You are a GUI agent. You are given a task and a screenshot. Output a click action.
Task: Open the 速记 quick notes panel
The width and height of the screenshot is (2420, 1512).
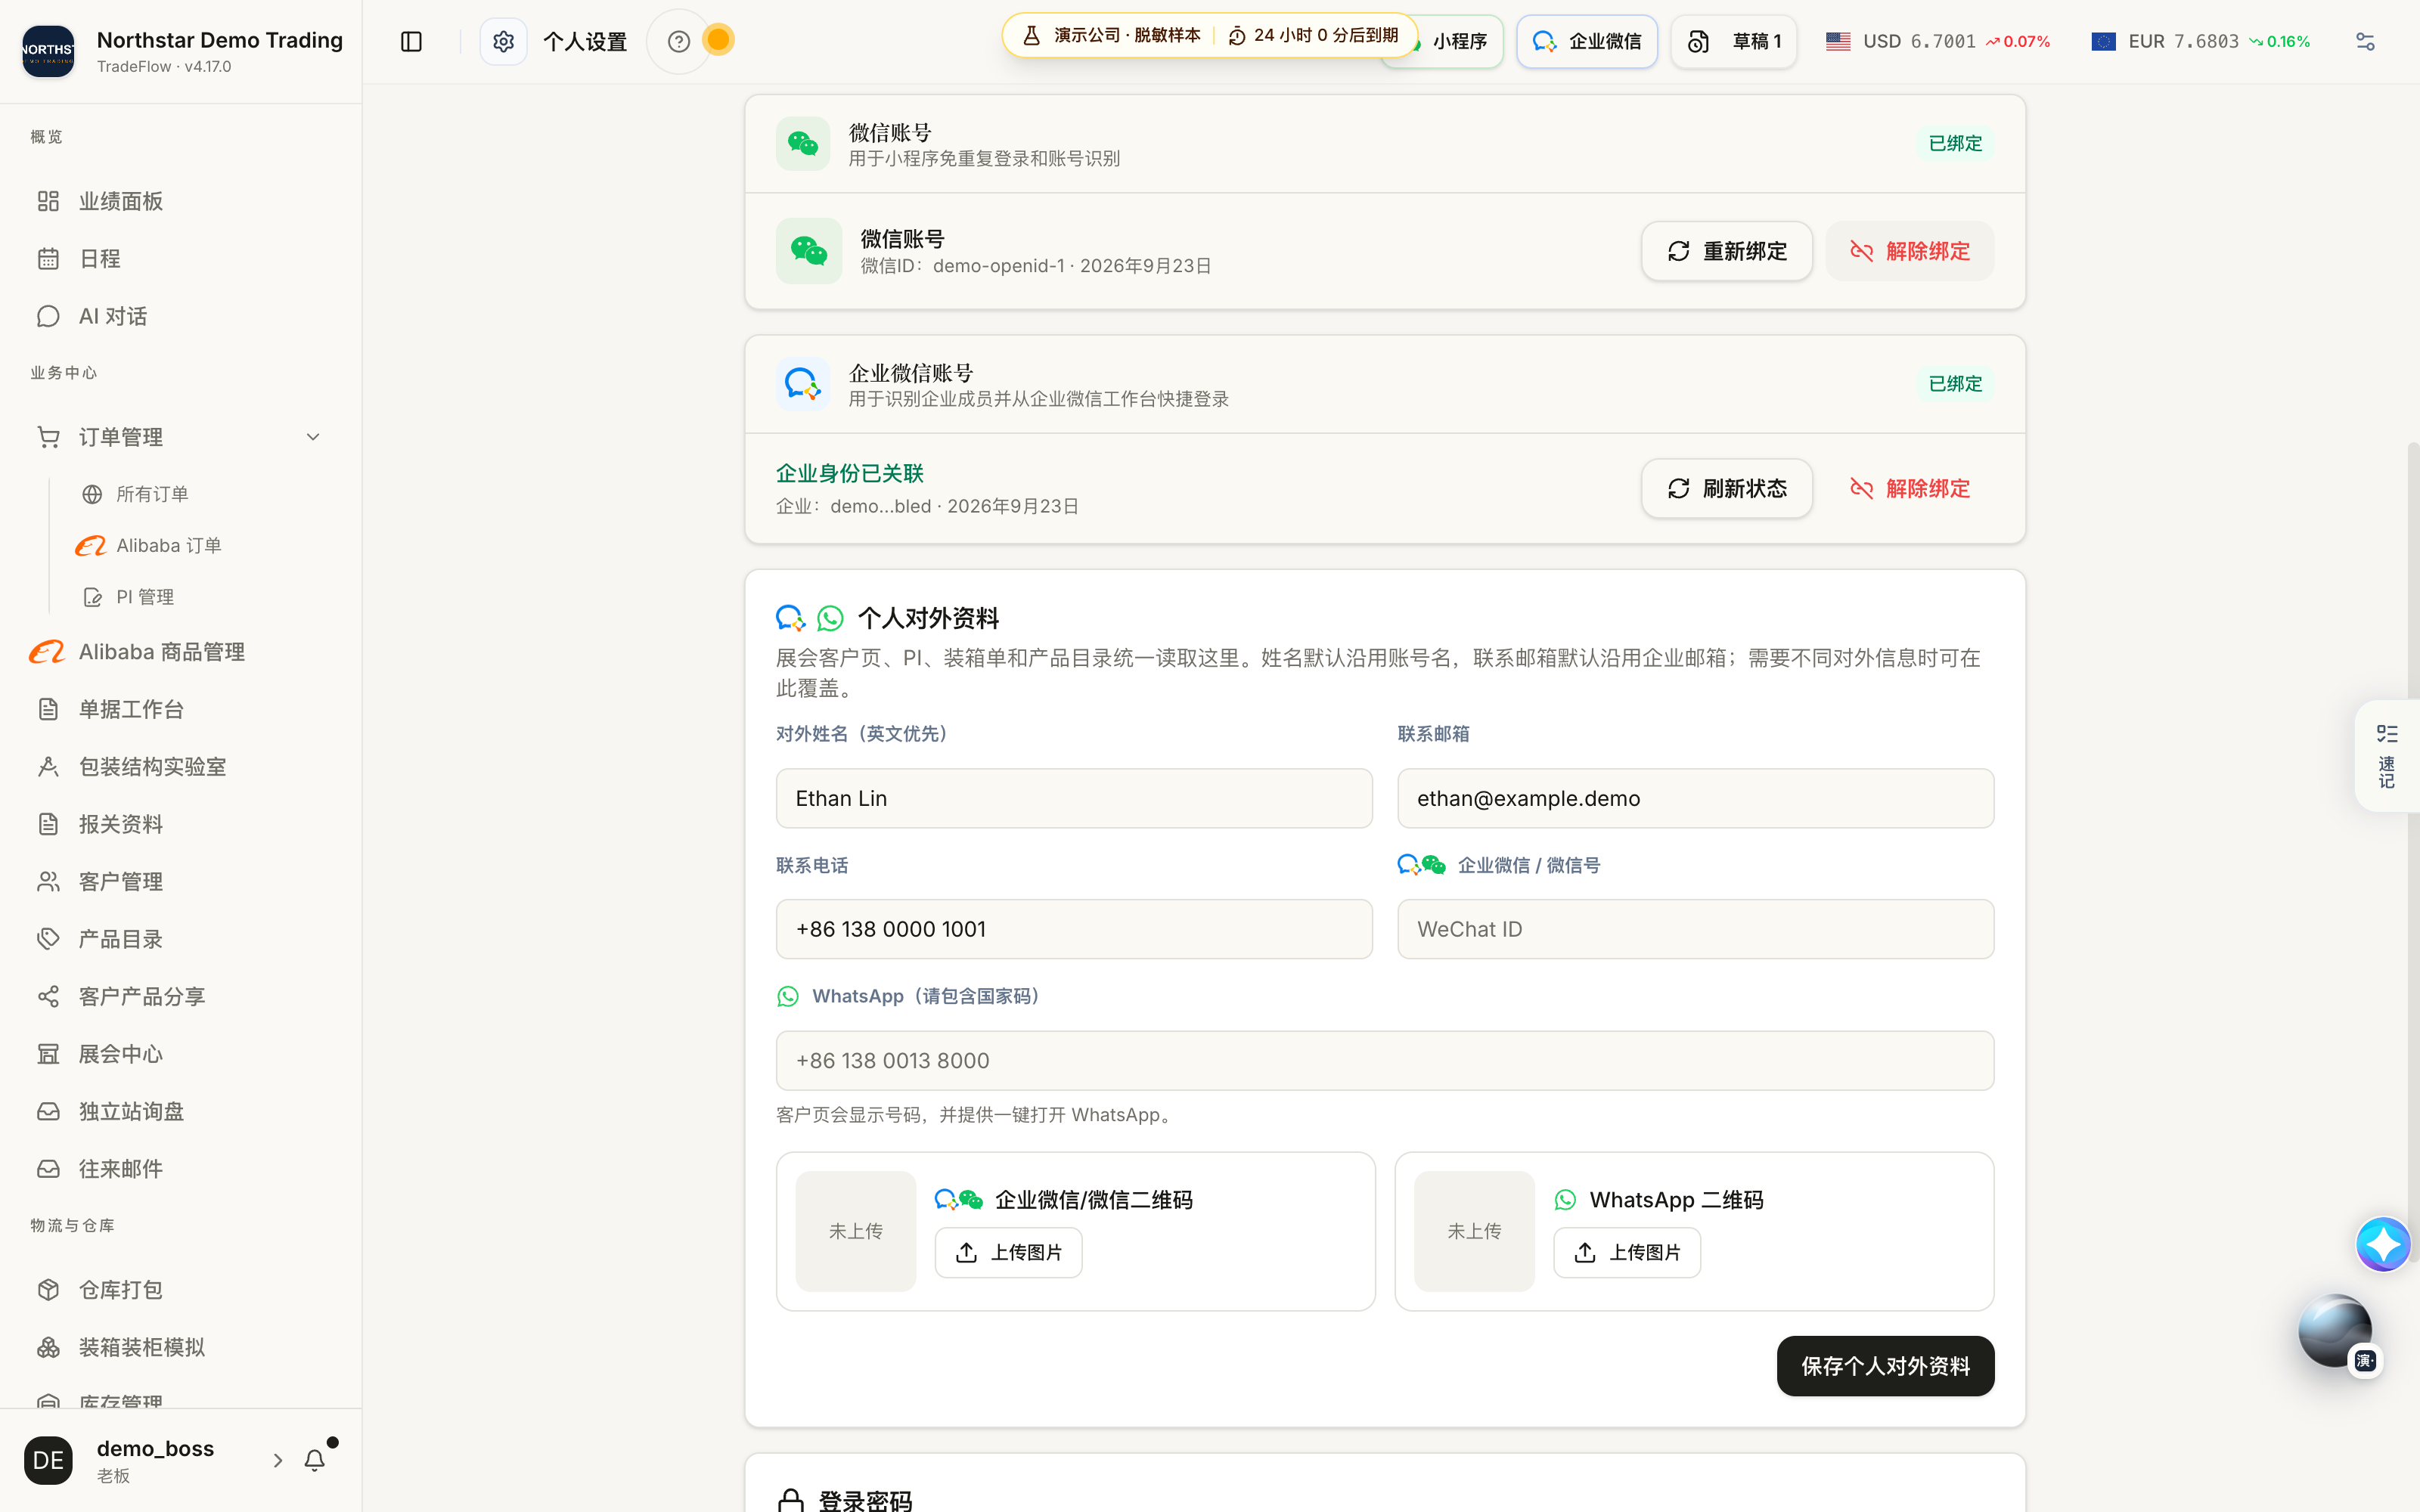pyautogui.click(x=2388, y=756)
